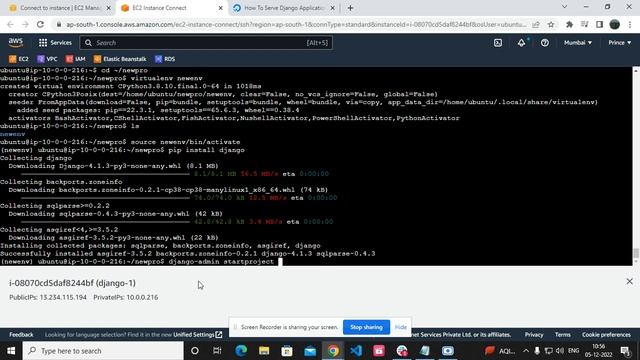Screen dimensions: 640x360
Task: Open the Chrome side panel icon
Action: click(599, 24)
